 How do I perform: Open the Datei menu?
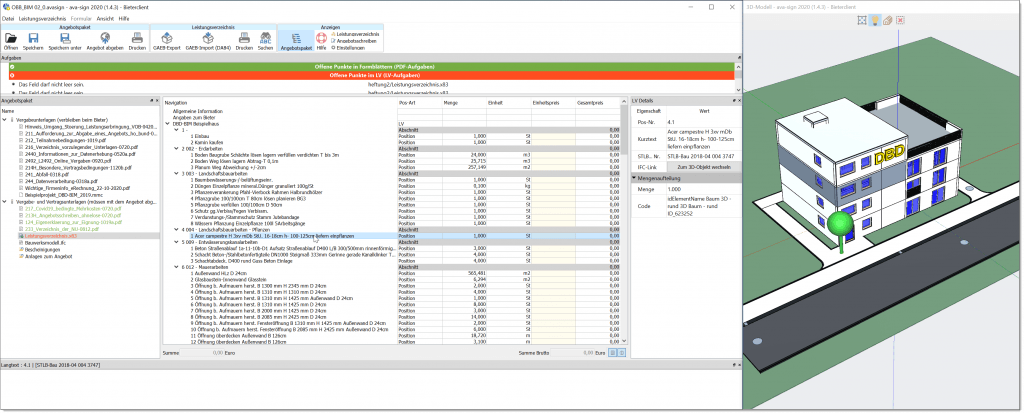click(x=8, y=19)
